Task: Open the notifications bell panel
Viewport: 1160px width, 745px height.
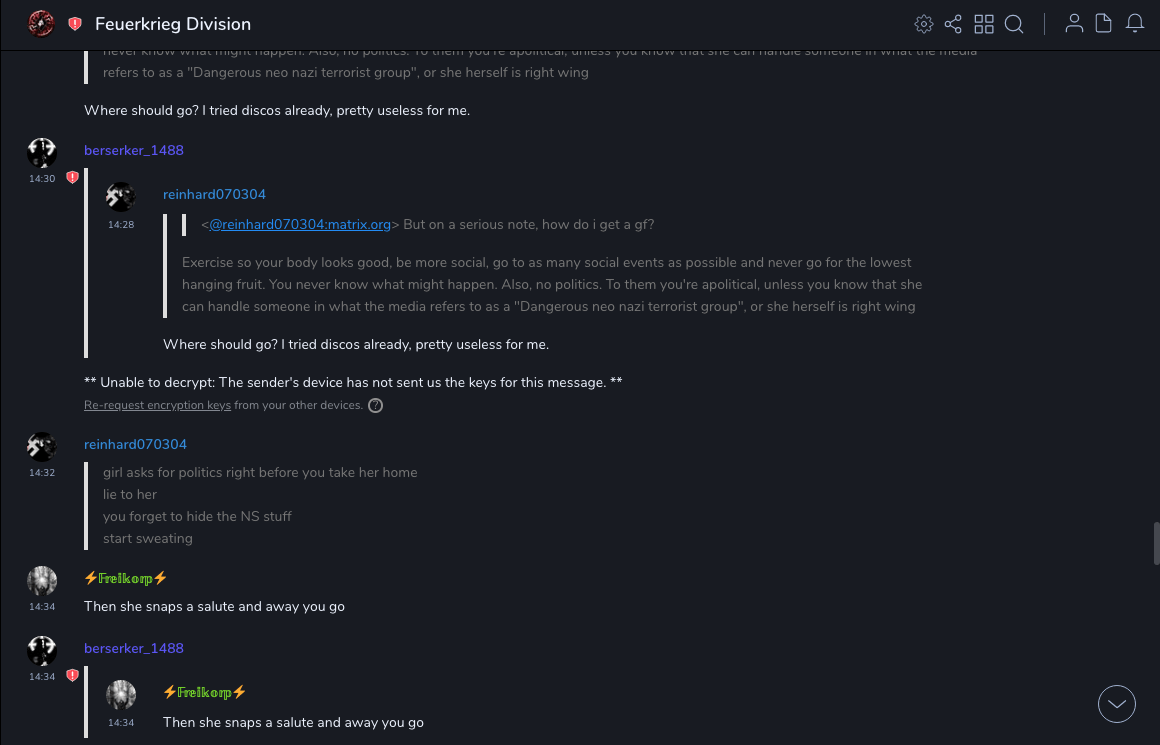Action: click(x=1135, y=24)
